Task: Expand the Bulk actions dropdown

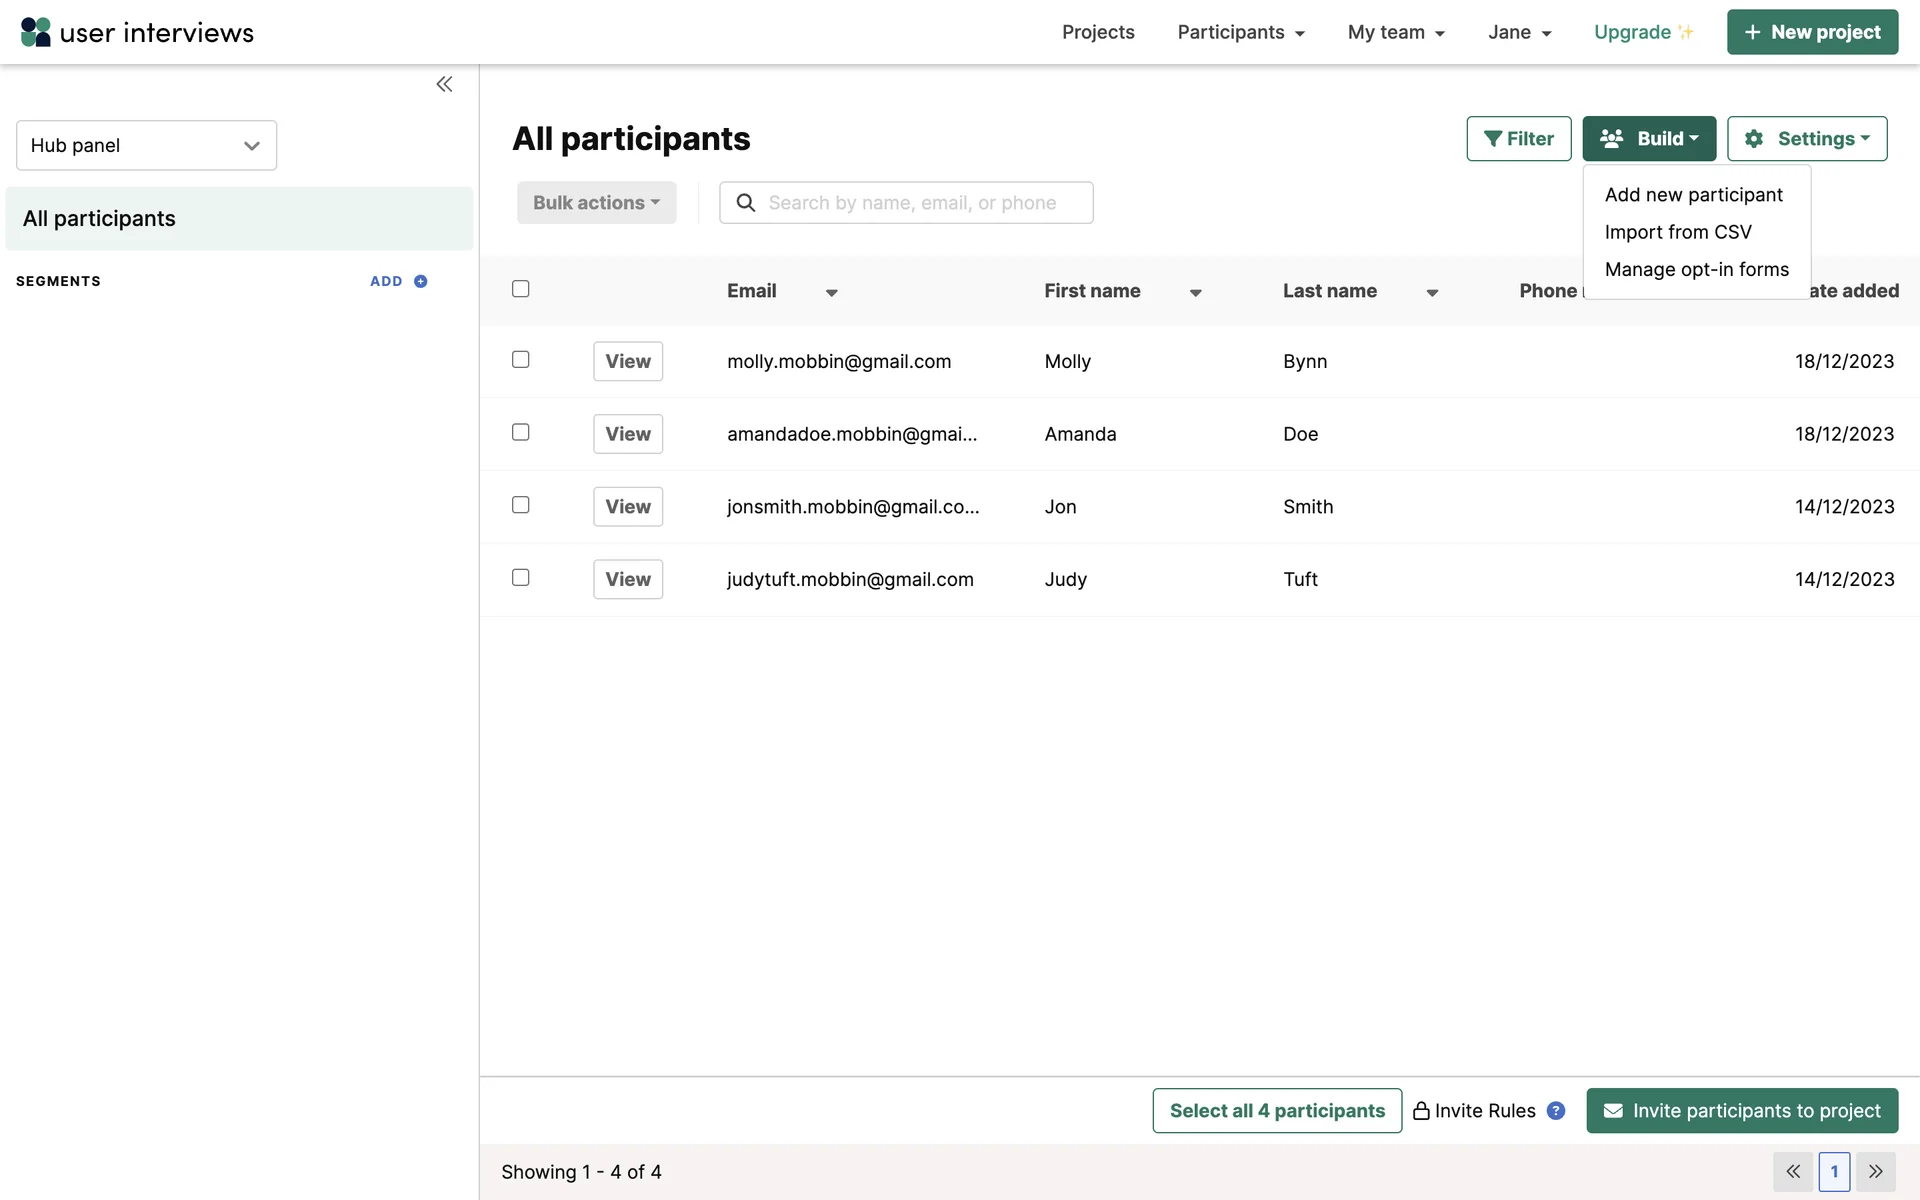Action: click(596, 203)
